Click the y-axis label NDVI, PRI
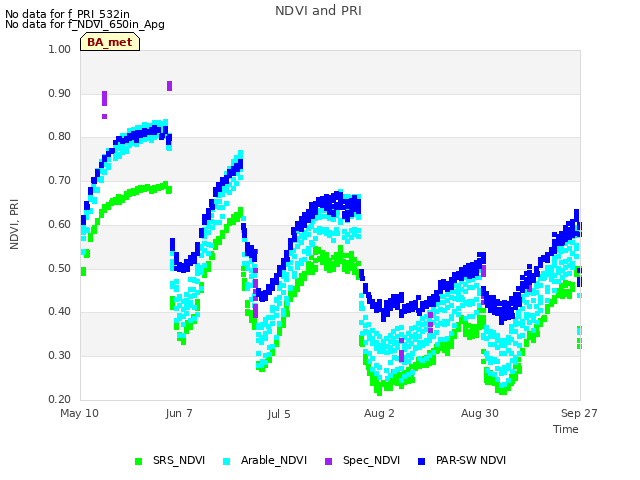Image resolution: width=640 pixels, height=480 pixels. click(x=14, y=224)
